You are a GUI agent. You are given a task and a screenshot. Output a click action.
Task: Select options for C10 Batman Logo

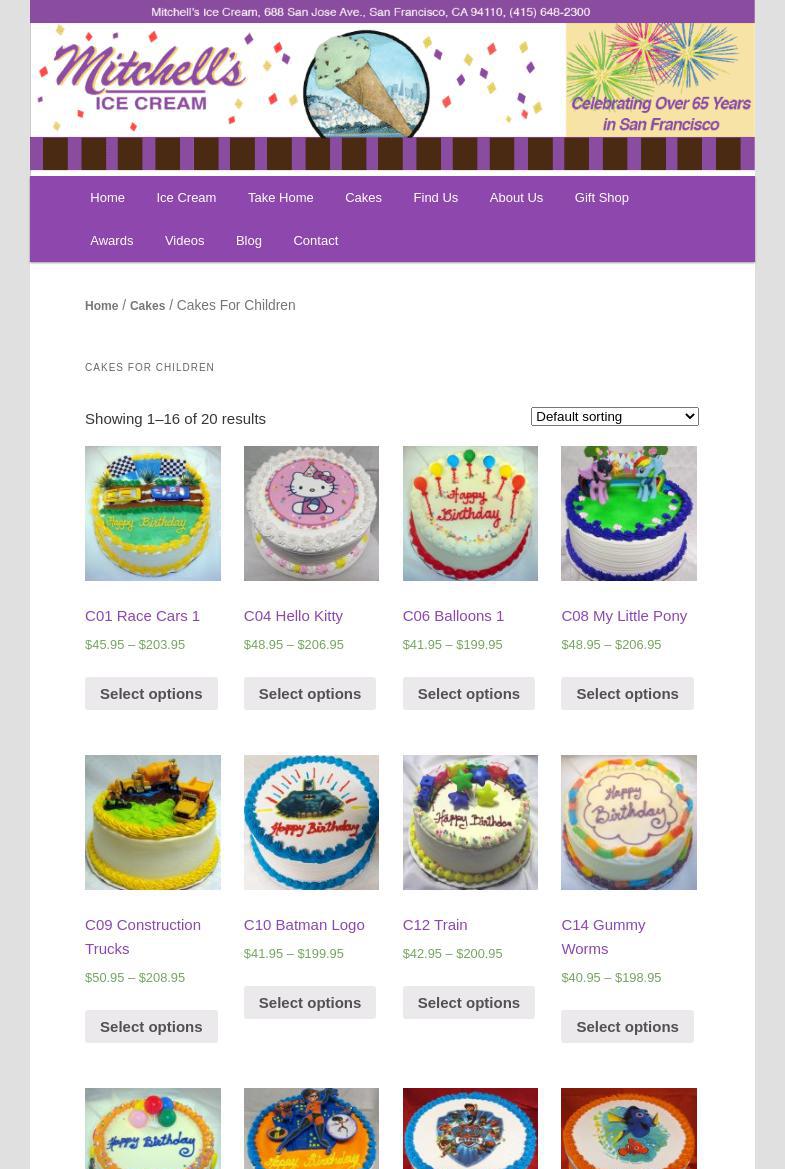pos(309,1003)
